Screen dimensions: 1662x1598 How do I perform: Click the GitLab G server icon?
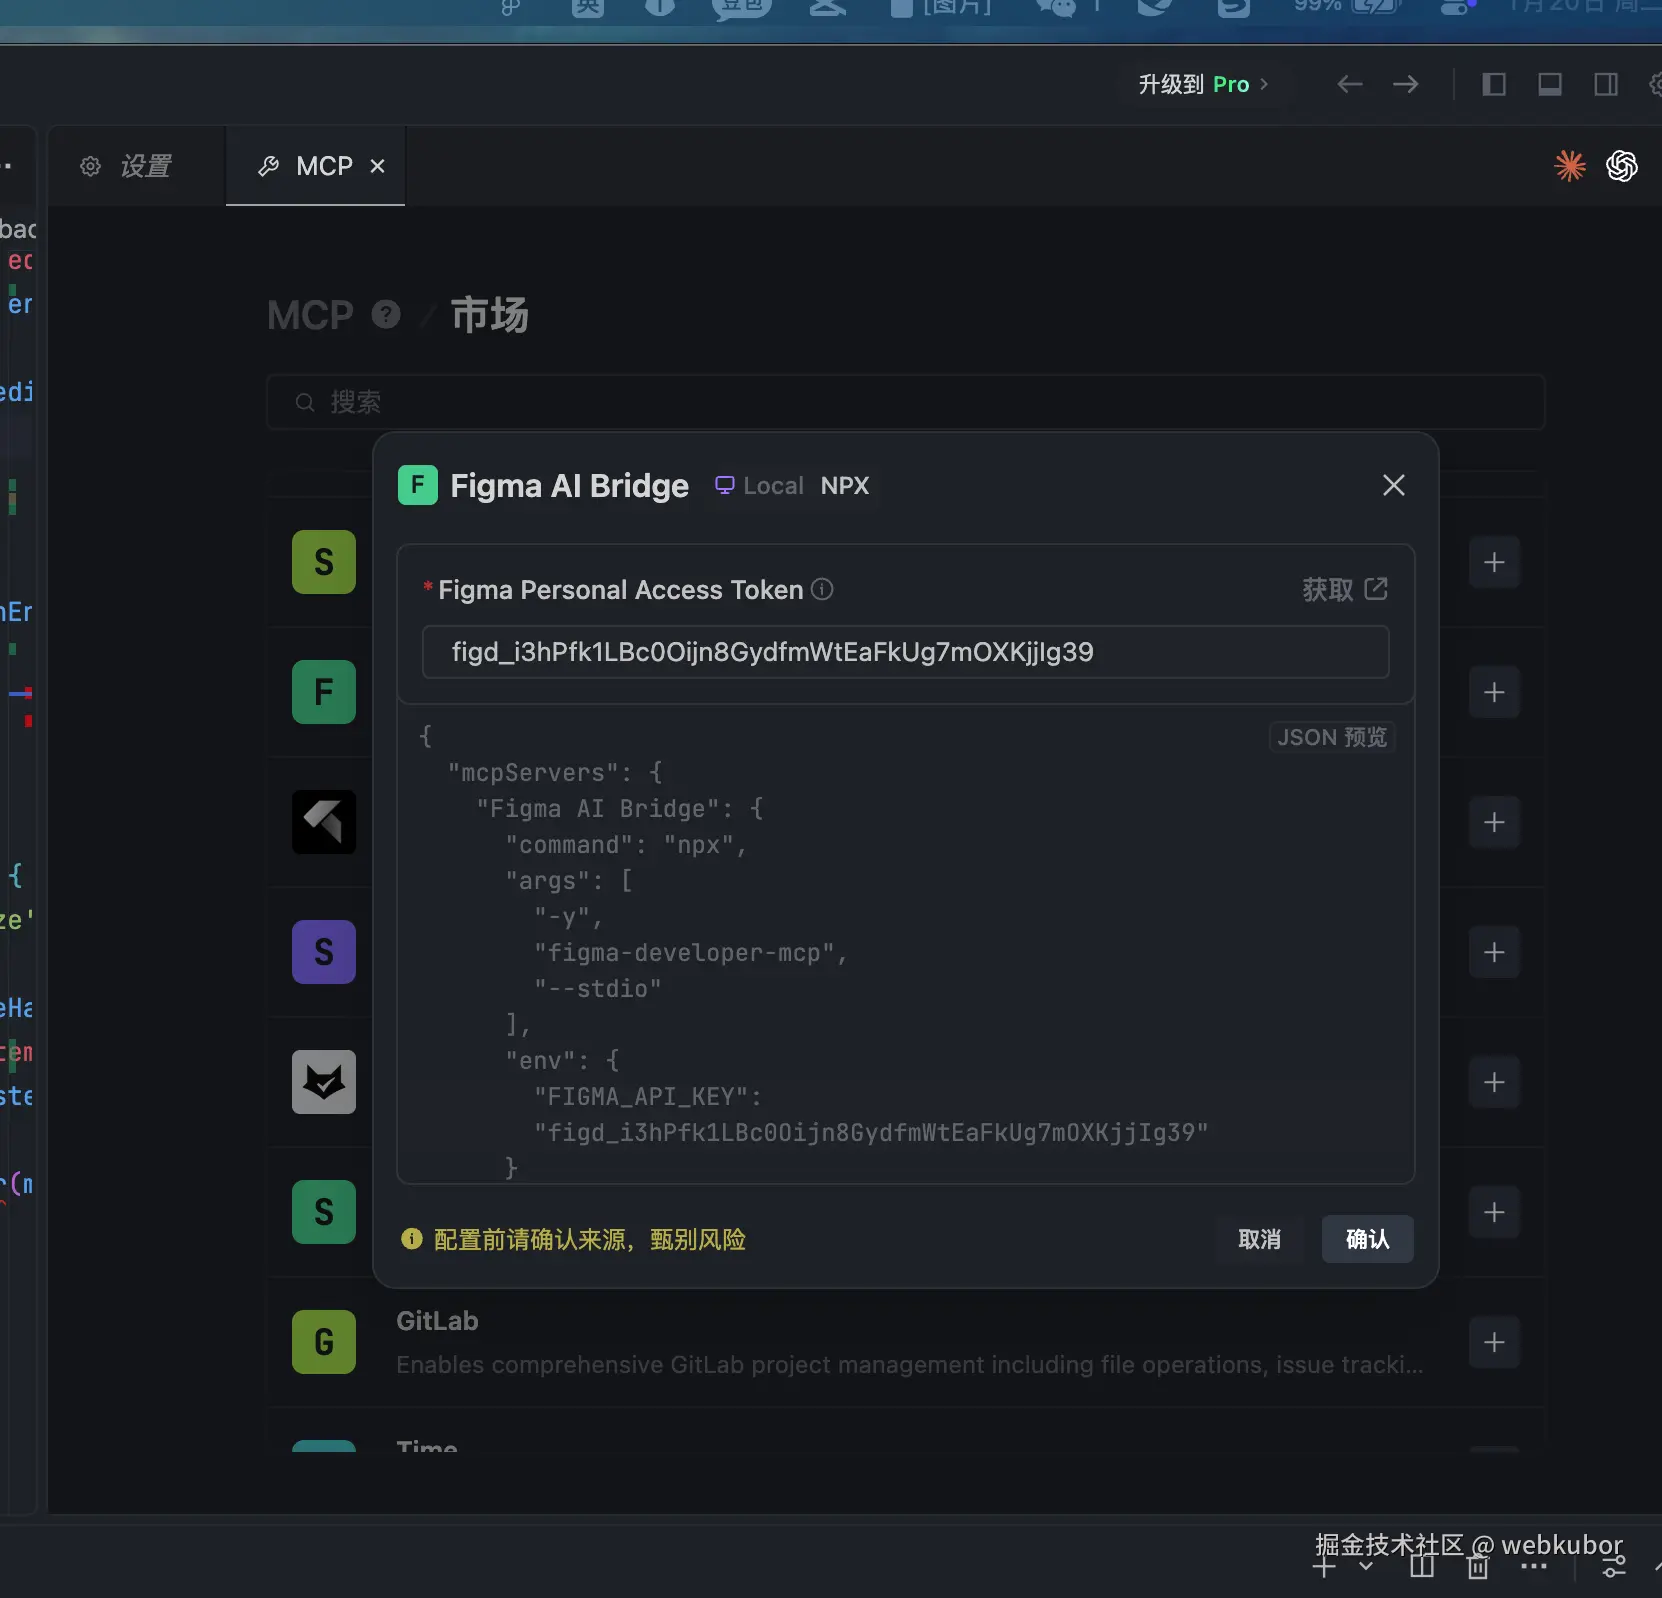(324, 1342)
